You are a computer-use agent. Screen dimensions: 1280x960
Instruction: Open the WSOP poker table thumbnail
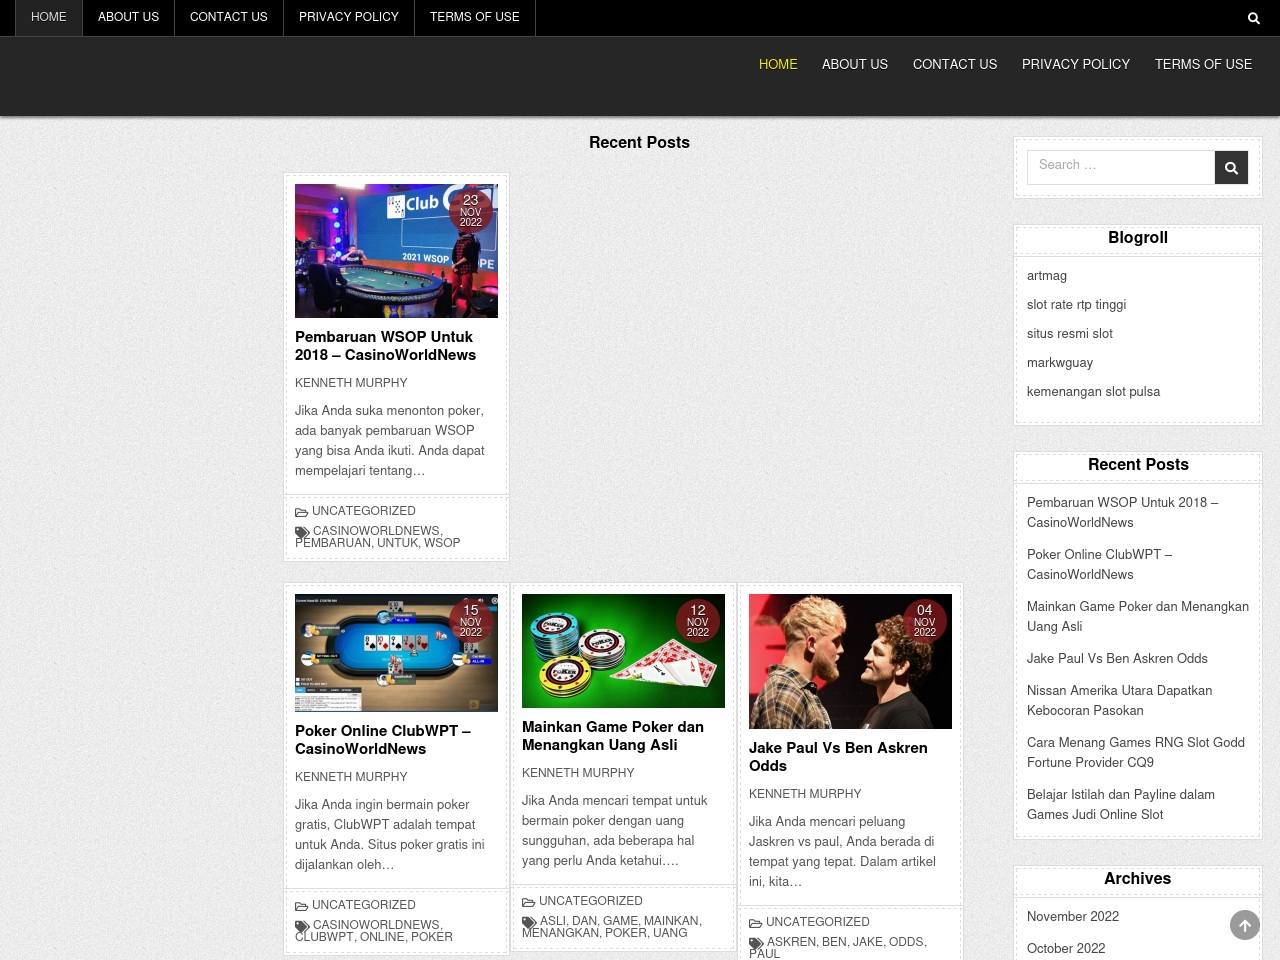(396, 251)
